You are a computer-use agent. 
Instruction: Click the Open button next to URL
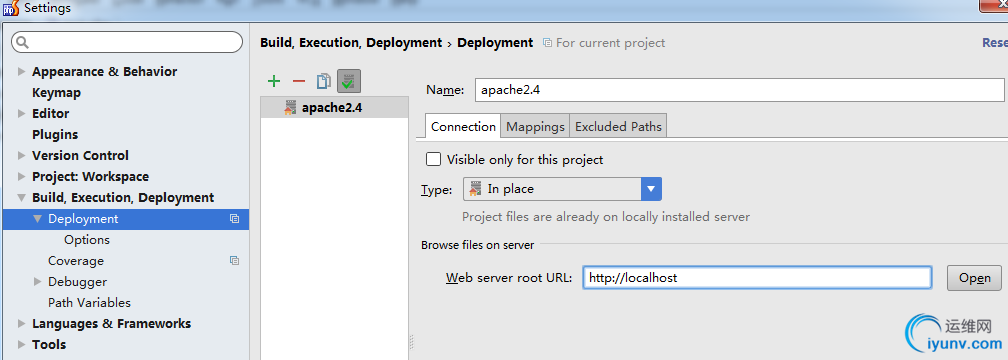(x=974, y=278)
